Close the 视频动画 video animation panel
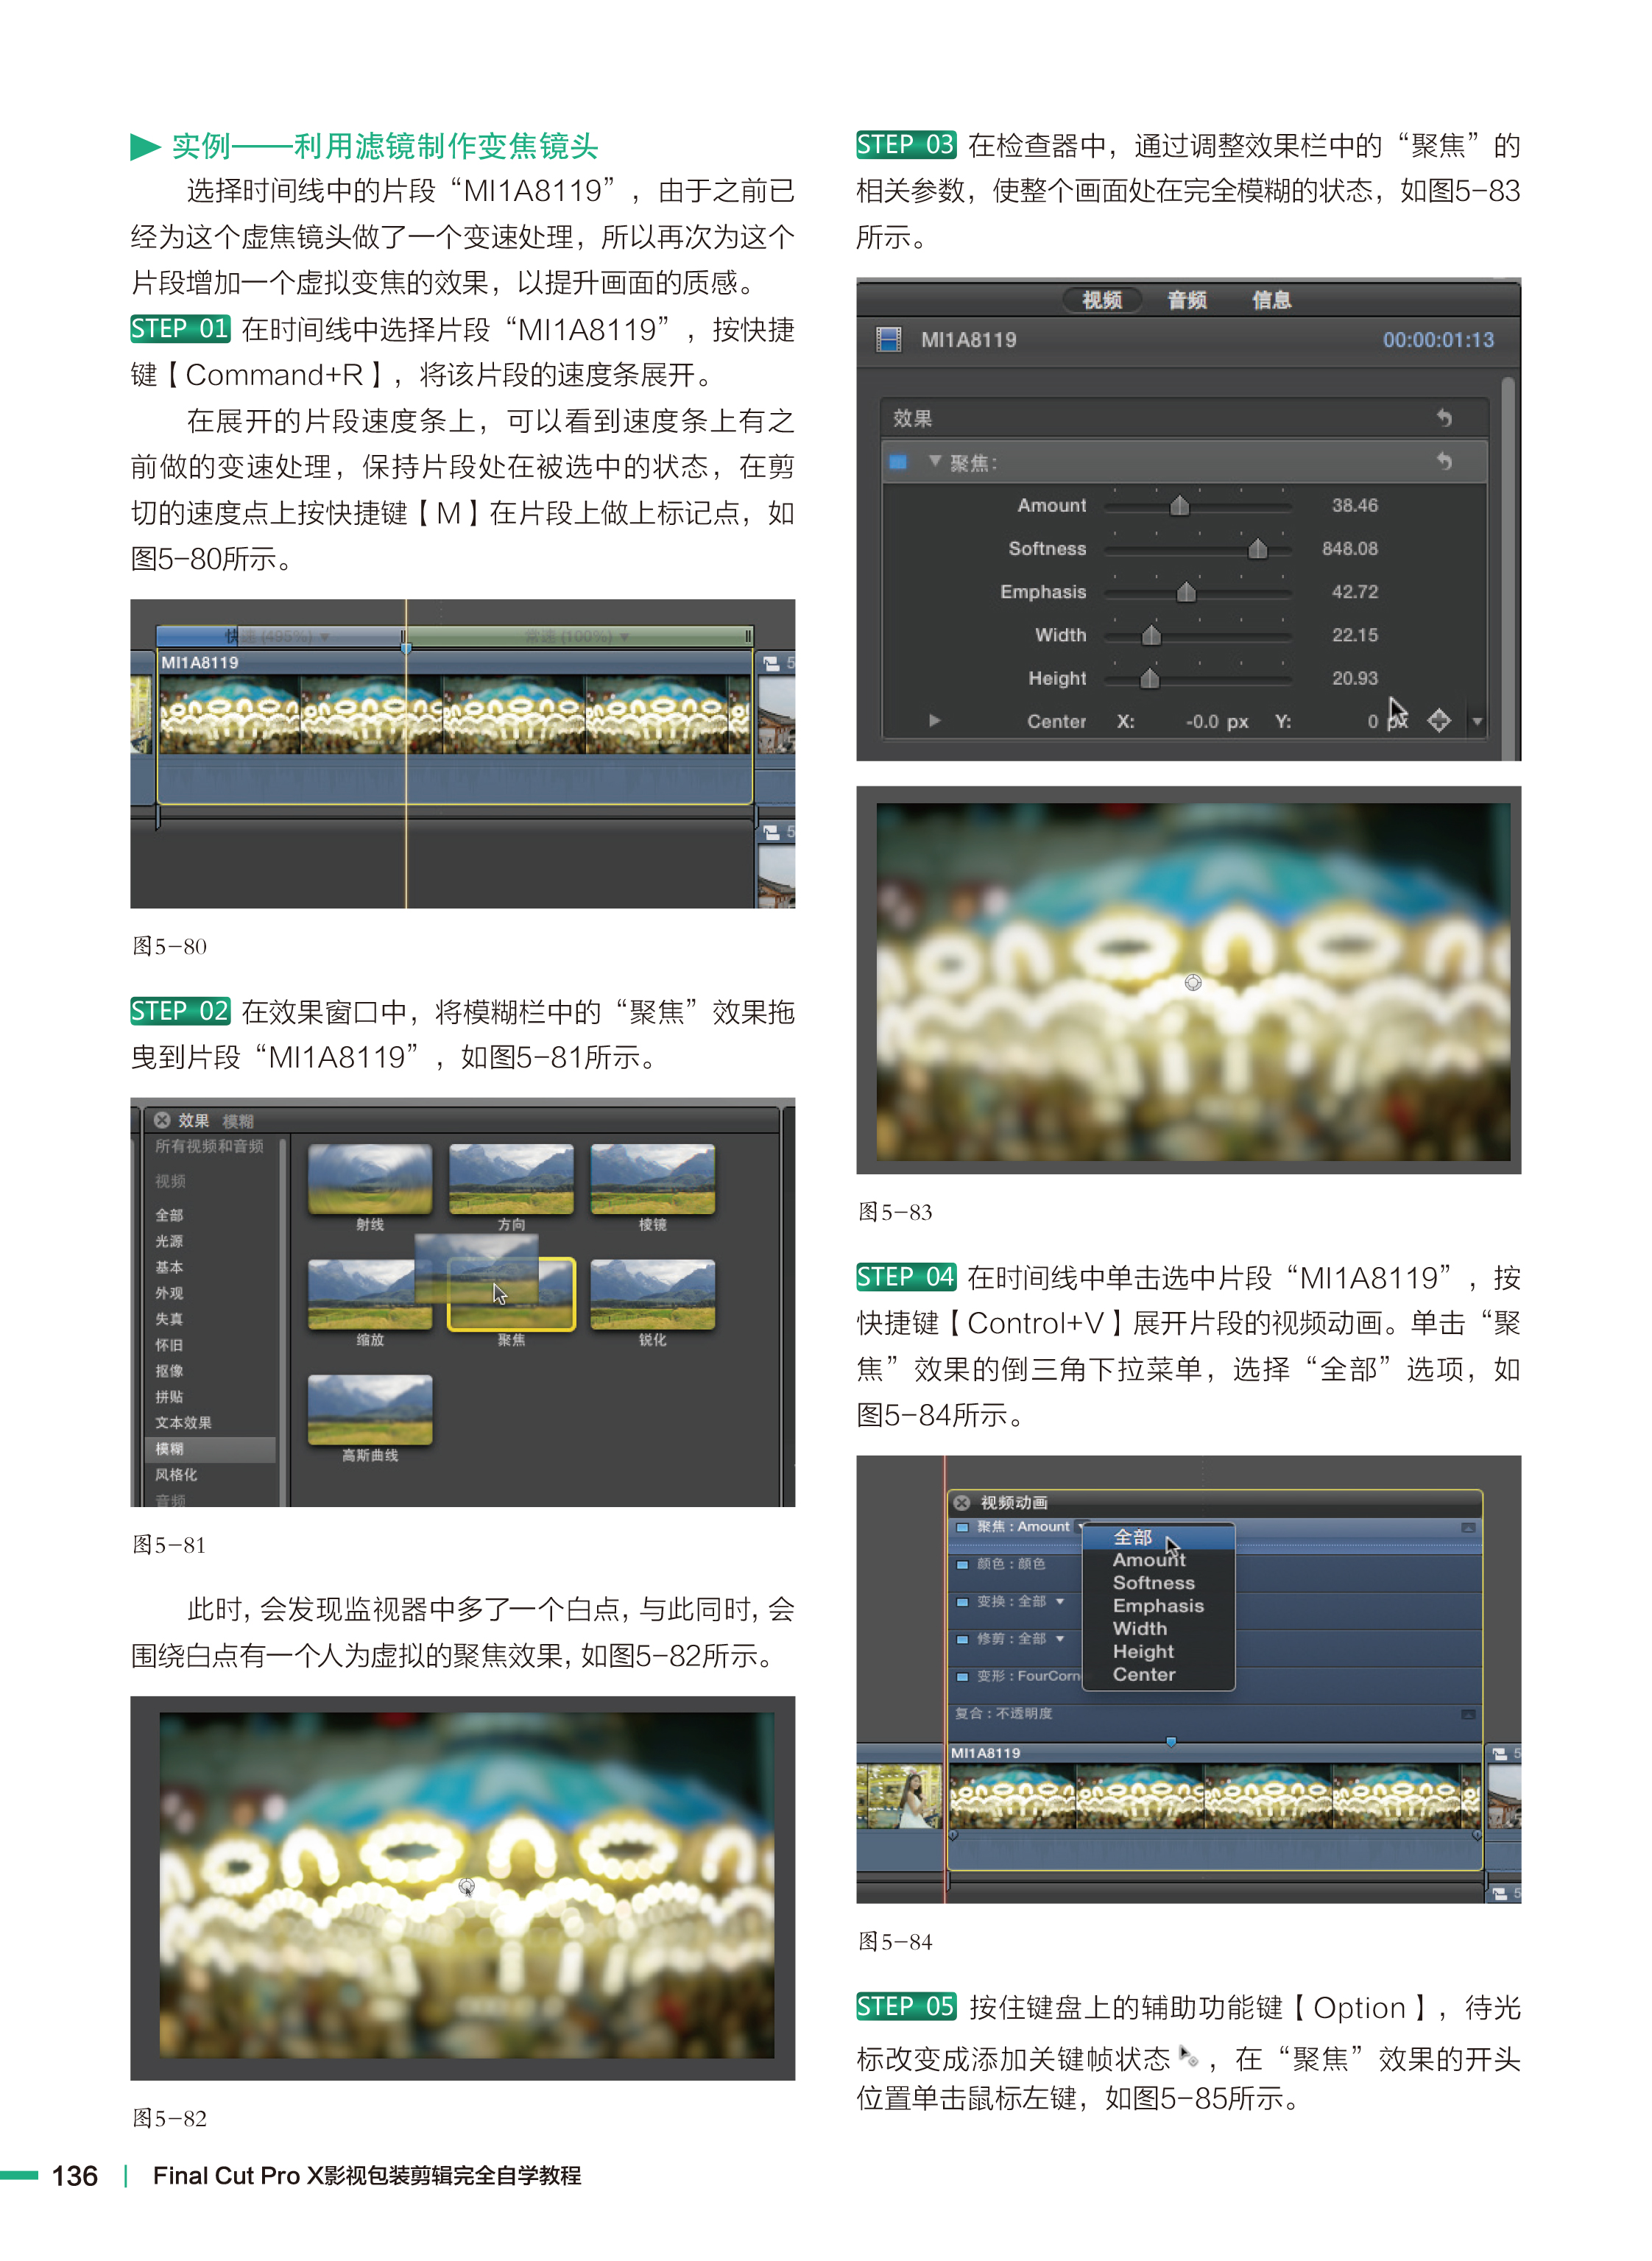Viewport: 1652px width, 2261px height. (x=962, y=1502)
